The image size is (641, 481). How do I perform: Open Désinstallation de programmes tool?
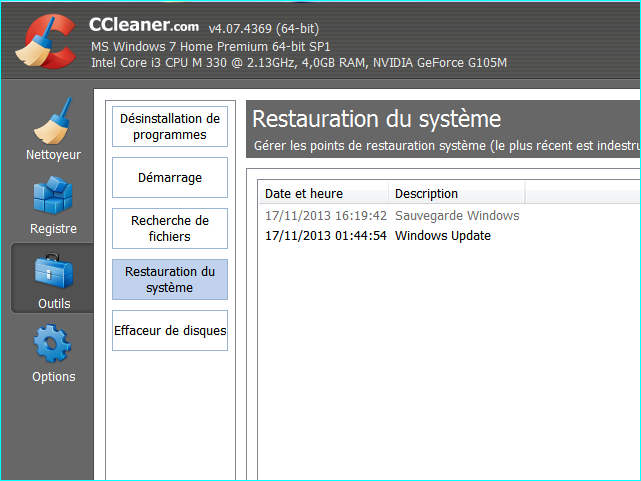[x=170, y=126]
